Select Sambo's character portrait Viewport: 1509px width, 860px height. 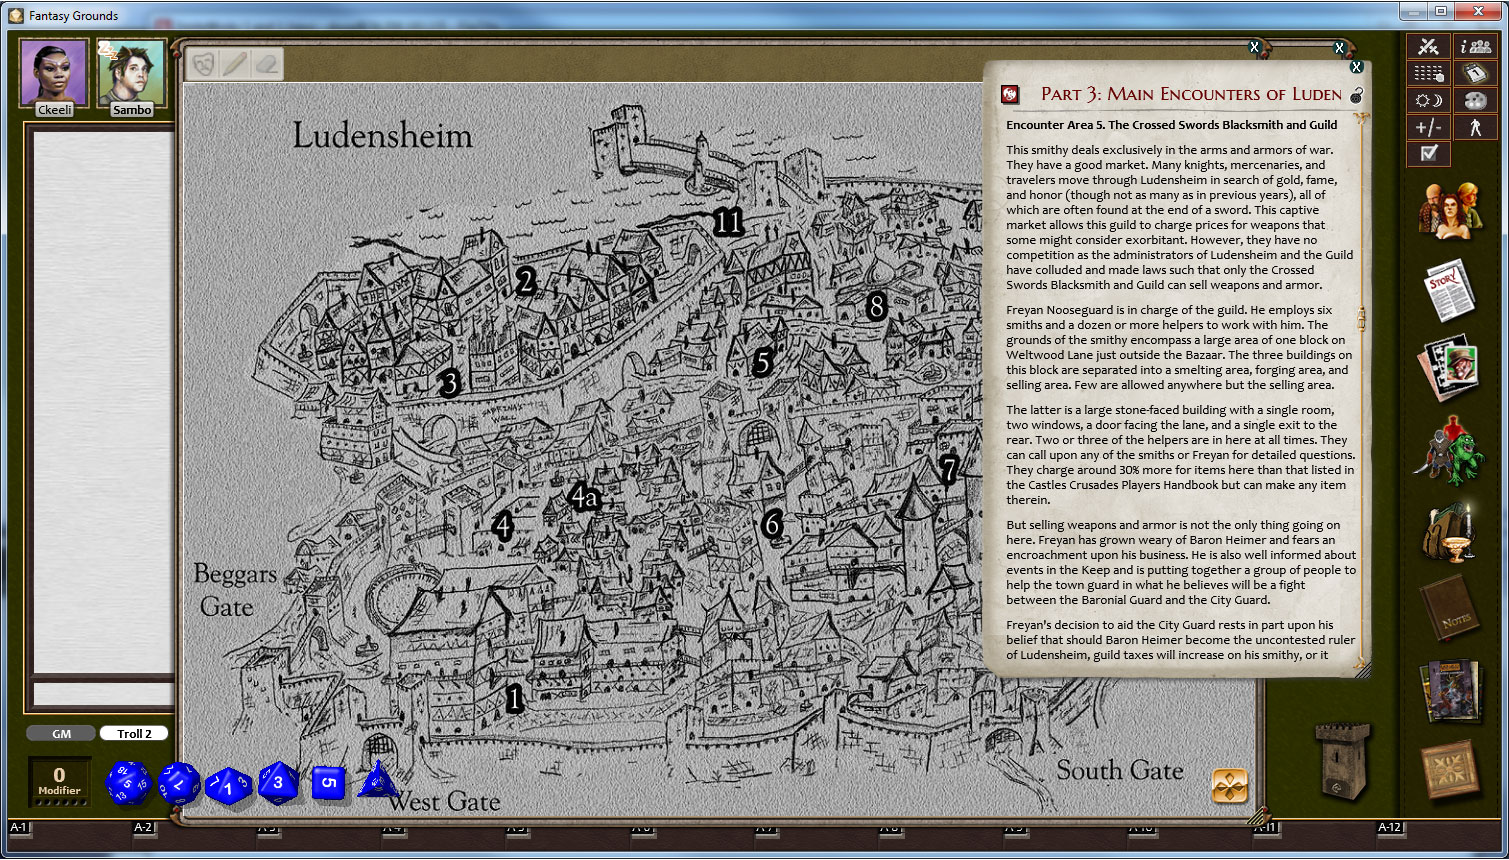(x=131, y=73)
